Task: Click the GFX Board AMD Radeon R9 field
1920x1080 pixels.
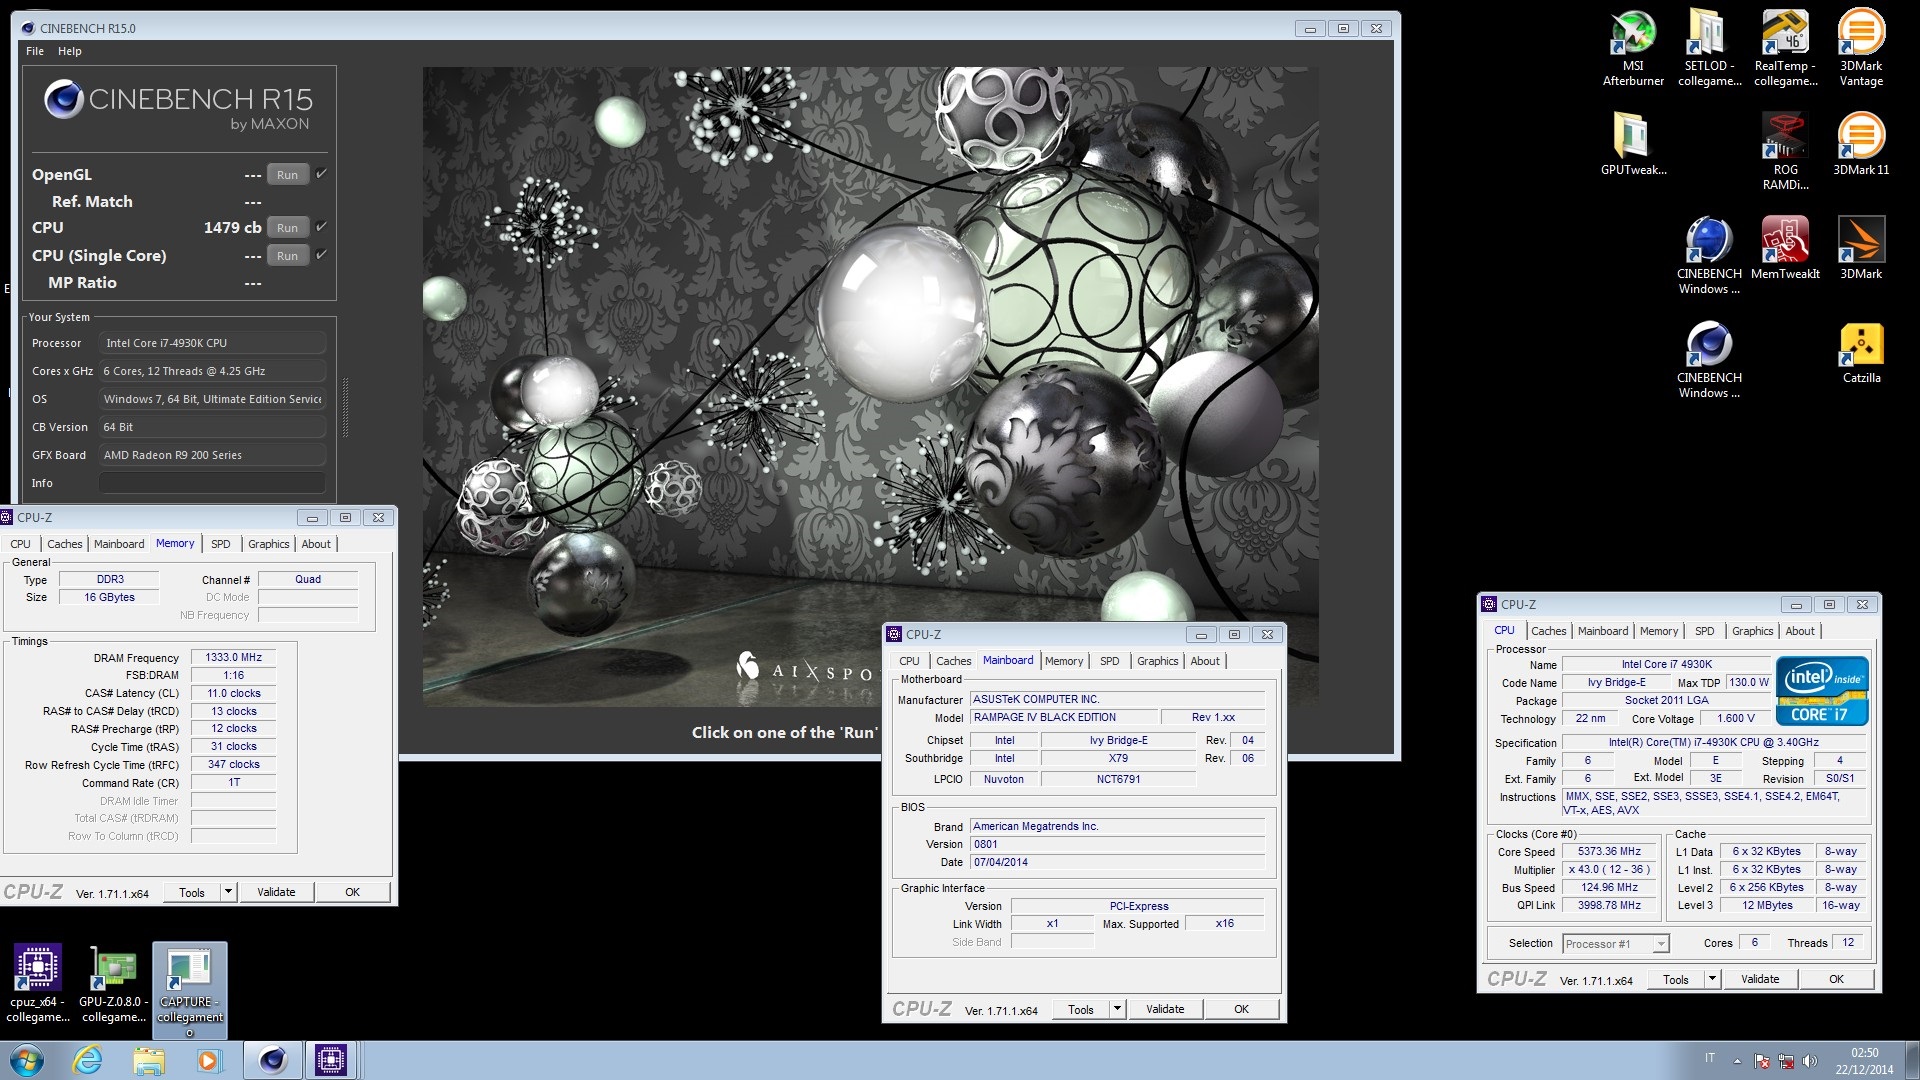Action: pyautogui.click(x=212, y=455)
